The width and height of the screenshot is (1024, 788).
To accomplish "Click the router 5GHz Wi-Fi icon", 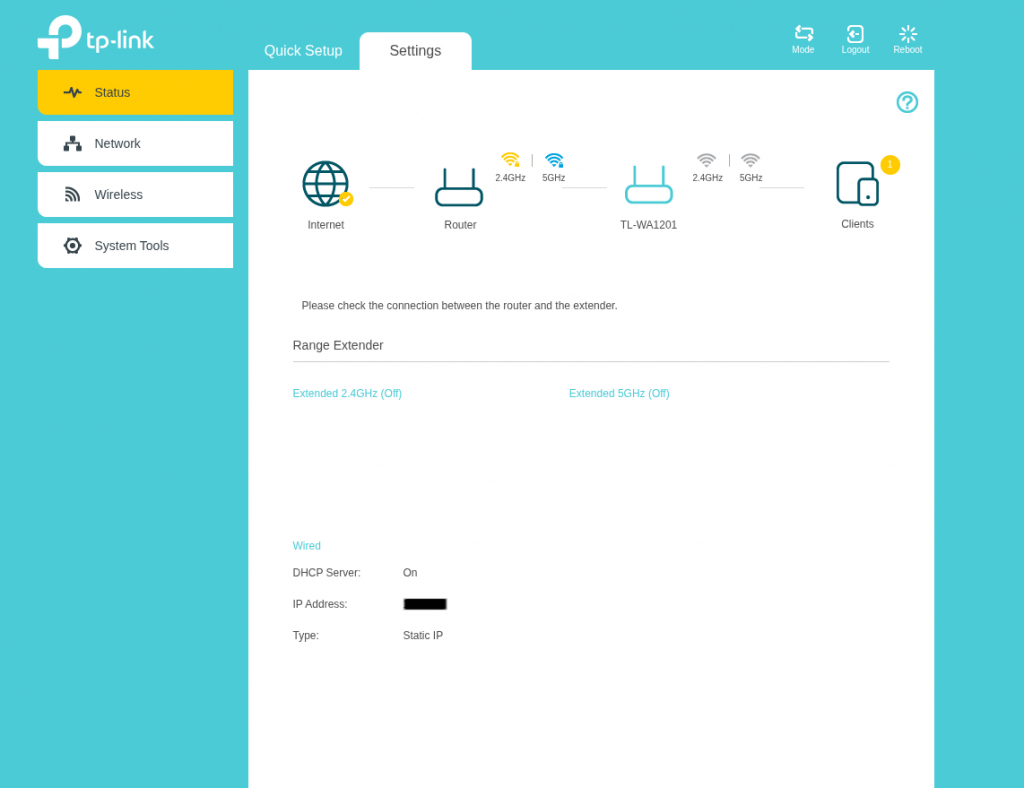I will [554, 160].
